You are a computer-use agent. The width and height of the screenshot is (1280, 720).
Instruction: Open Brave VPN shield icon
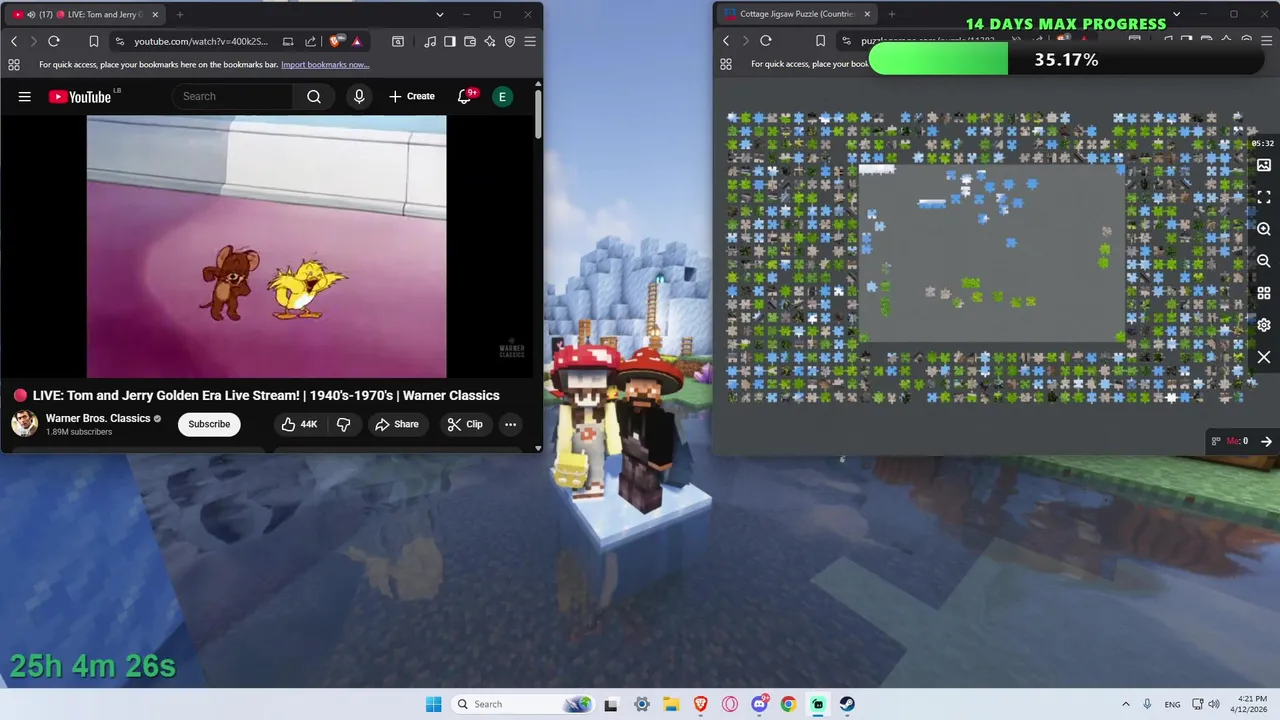tap(510, 41)
